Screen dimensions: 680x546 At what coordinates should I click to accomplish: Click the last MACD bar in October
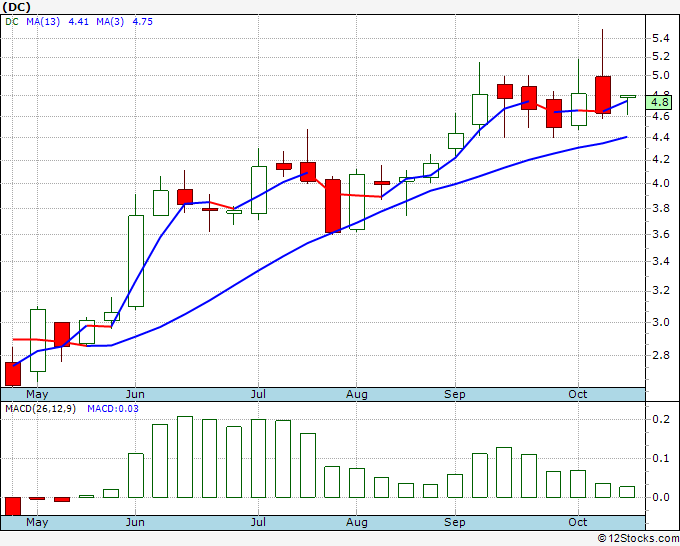627,492
